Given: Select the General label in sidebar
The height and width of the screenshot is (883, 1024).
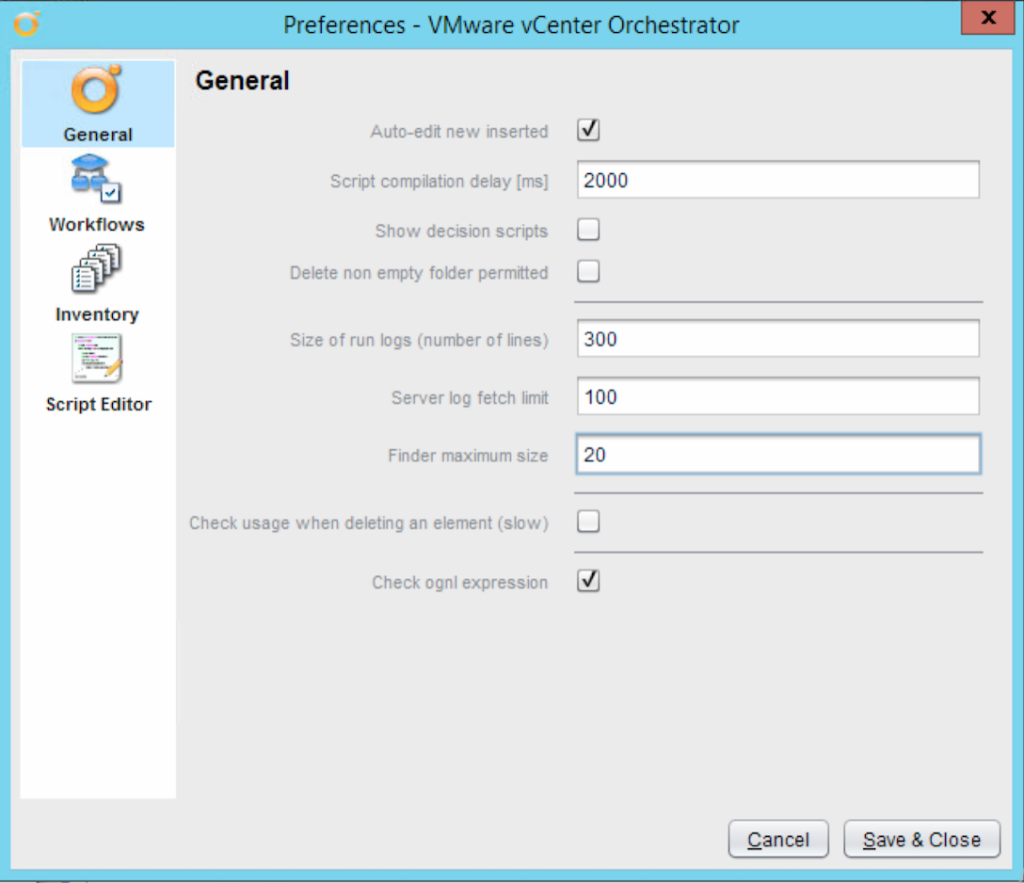Looking at the screenshot, I should point(98,135).
